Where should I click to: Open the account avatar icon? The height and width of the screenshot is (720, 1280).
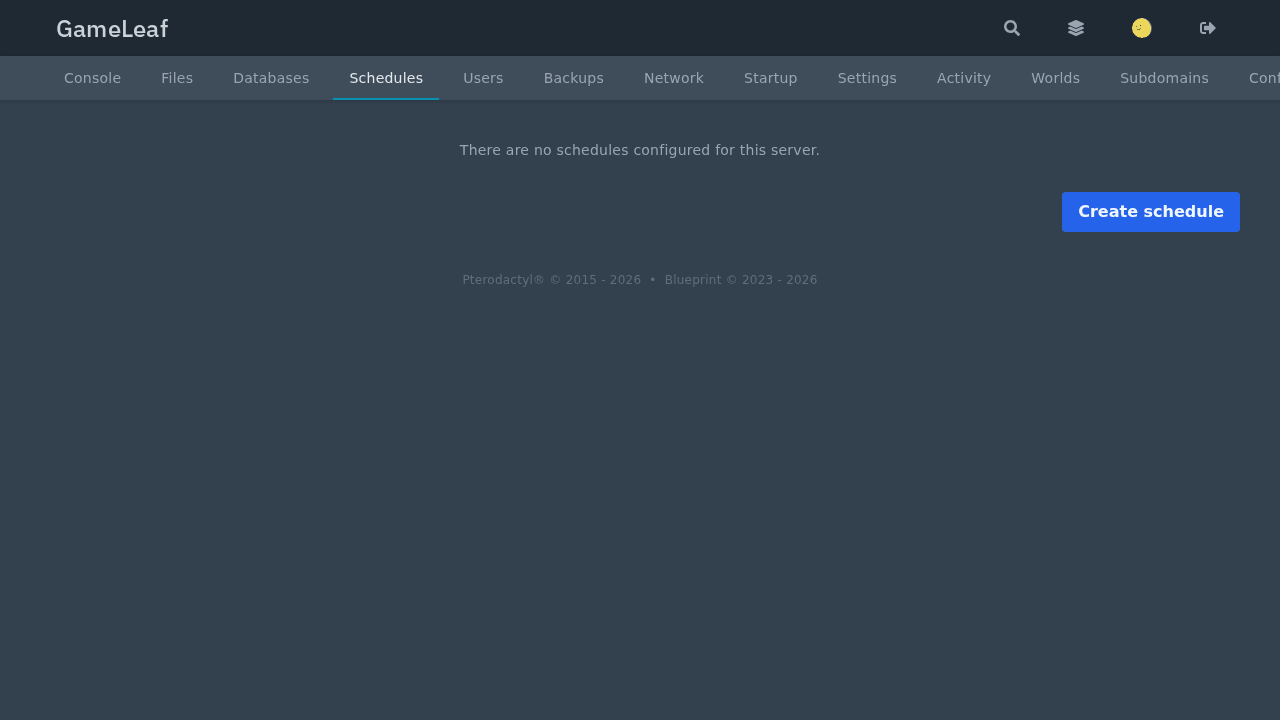[x=1142, y=28]
